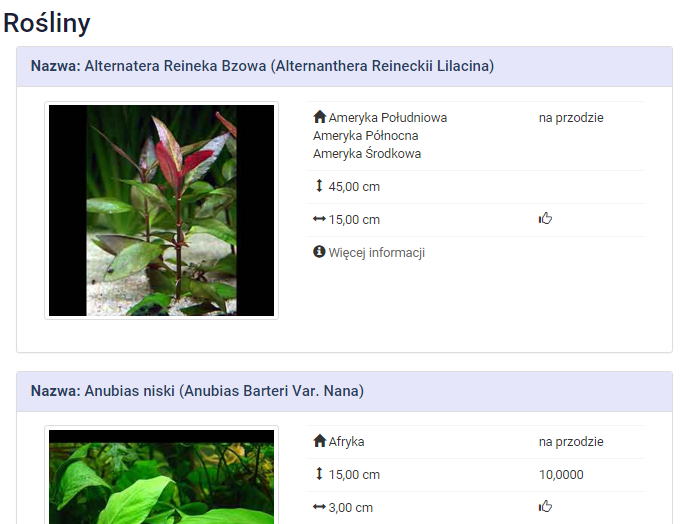698x524 pixels.
Task: Click the 10,0000 value in Anubias card
Action: point(561,475)
